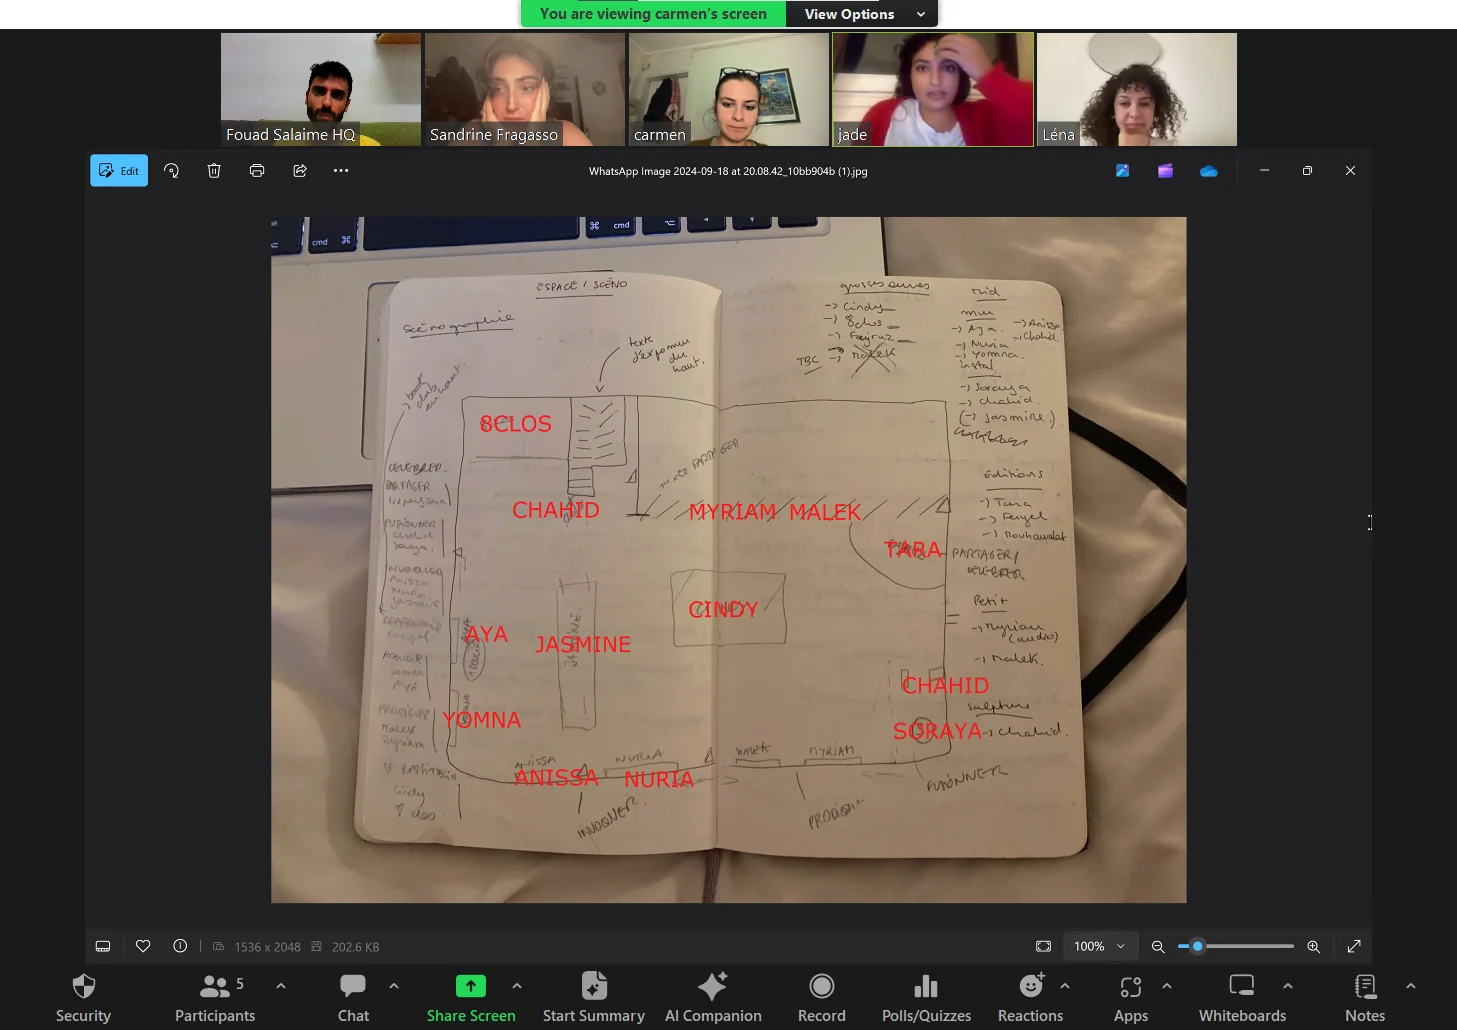Select Fouad Salaime HQ's video thumbnail
1457x1030 pixels.
tap(321, 89)
